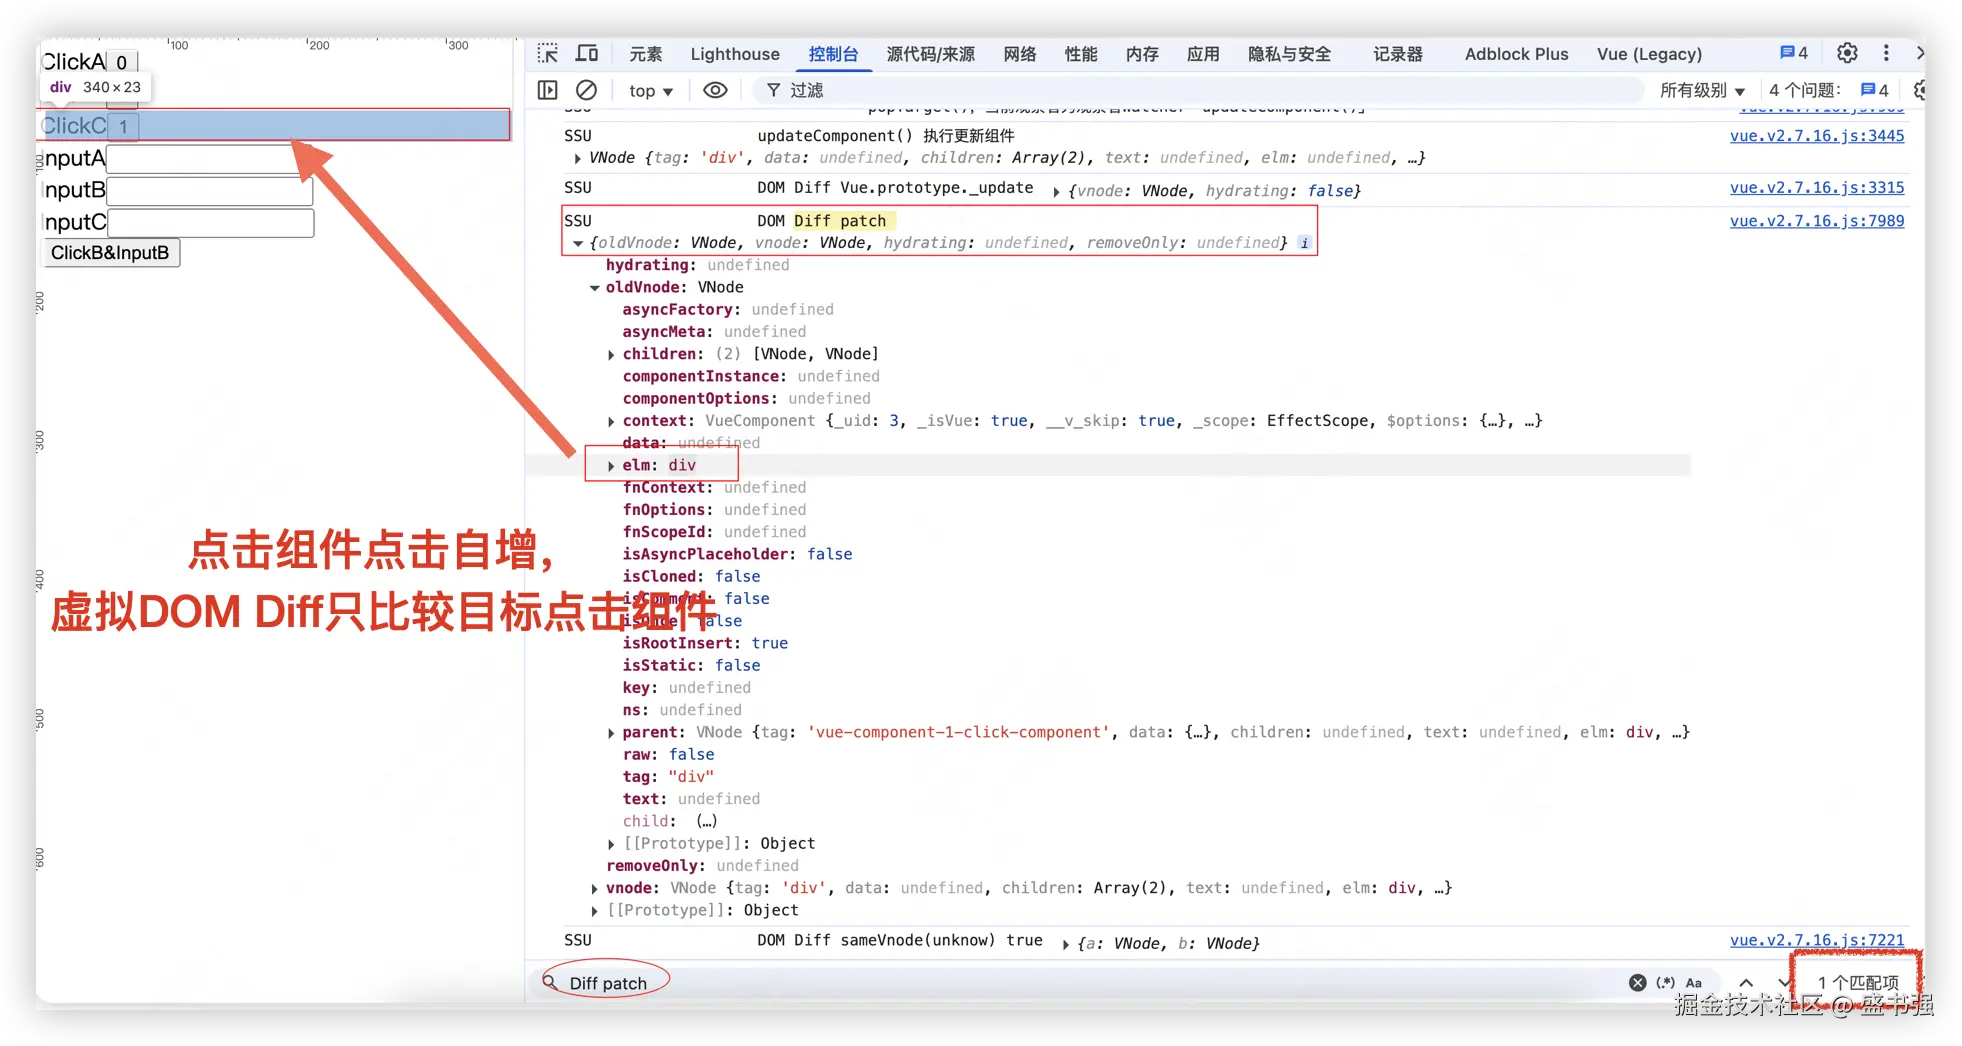This screenshot has height=1046, width=1962.
Task: Click the ClickC counter button showing 1
Action: tap(123, 126)
